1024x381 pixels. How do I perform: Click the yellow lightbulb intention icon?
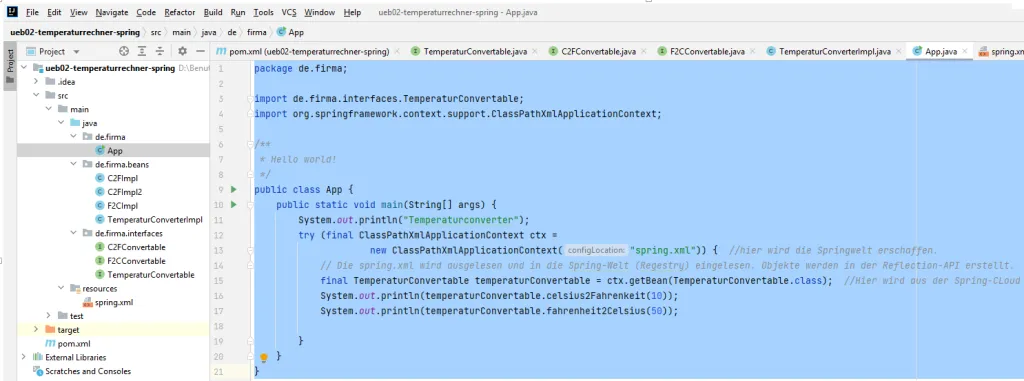coord(264,357)
